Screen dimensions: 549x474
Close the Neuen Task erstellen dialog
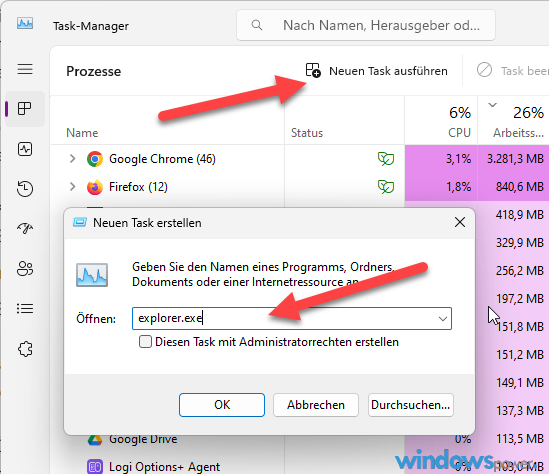tap(460, 222)
